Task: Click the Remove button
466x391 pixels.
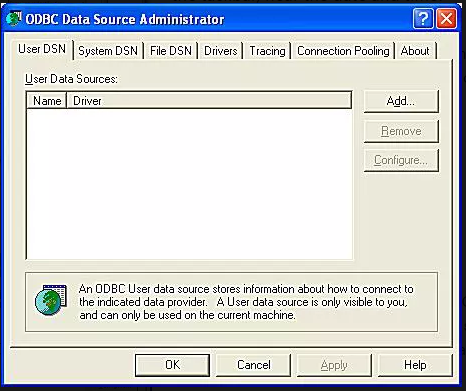Action: point(401,131)
